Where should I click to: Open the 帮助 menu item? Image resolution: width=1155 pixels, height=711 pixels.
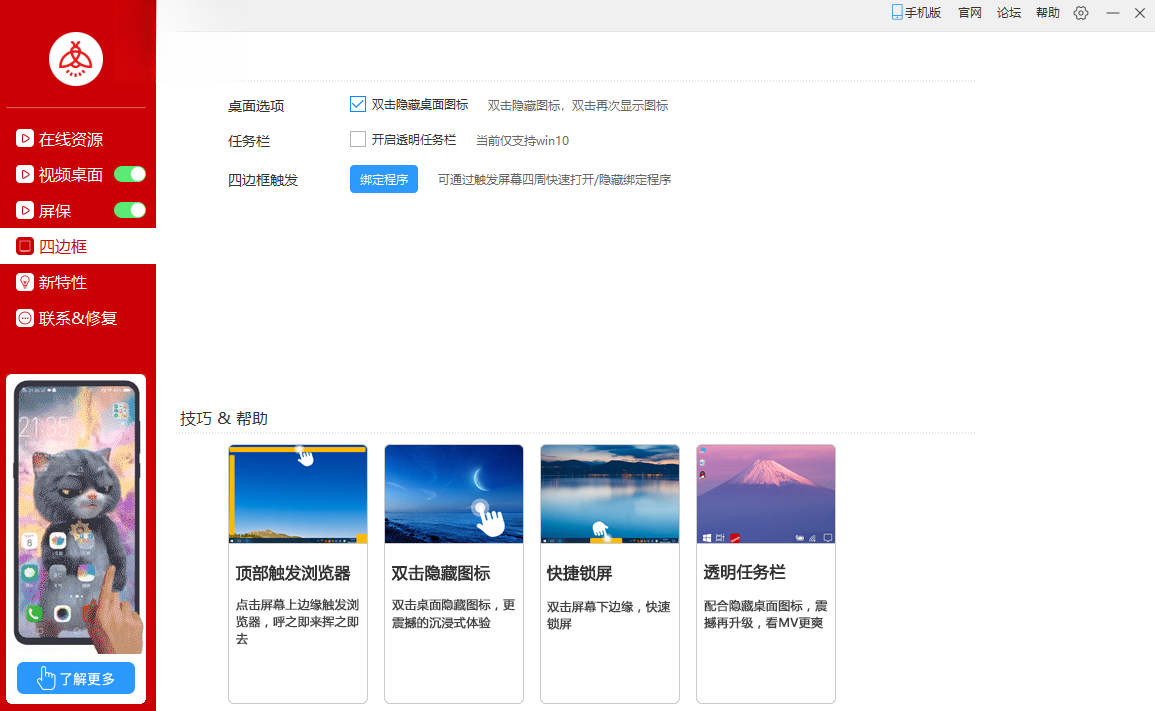(x=1047, y=13)
